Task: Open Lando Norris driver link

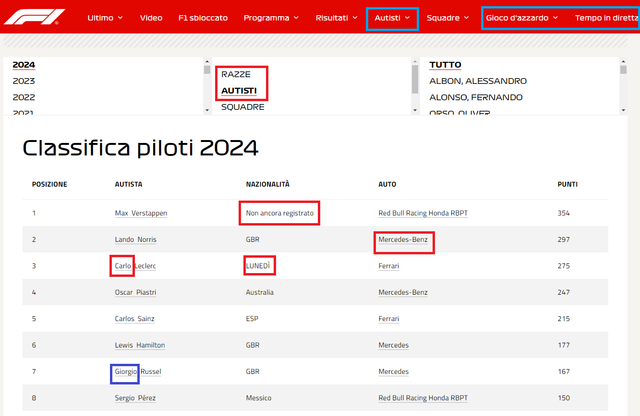Action: pyautogui.click(x=136, y=240)
